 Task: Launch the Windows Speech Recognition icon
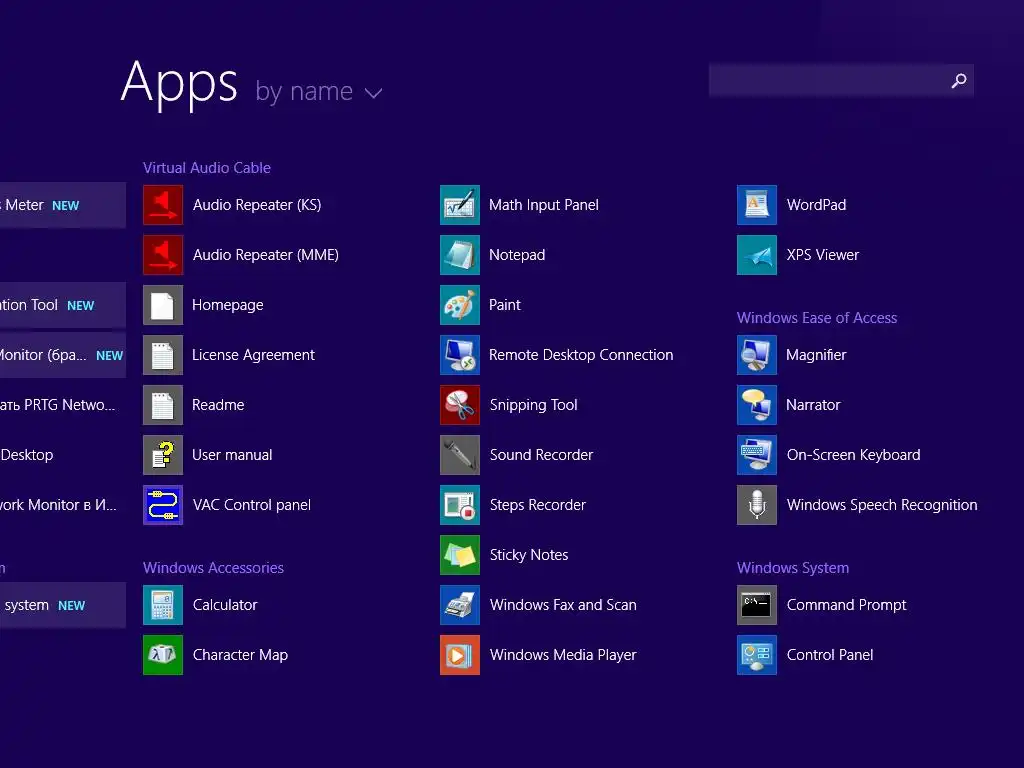[757, 505]
